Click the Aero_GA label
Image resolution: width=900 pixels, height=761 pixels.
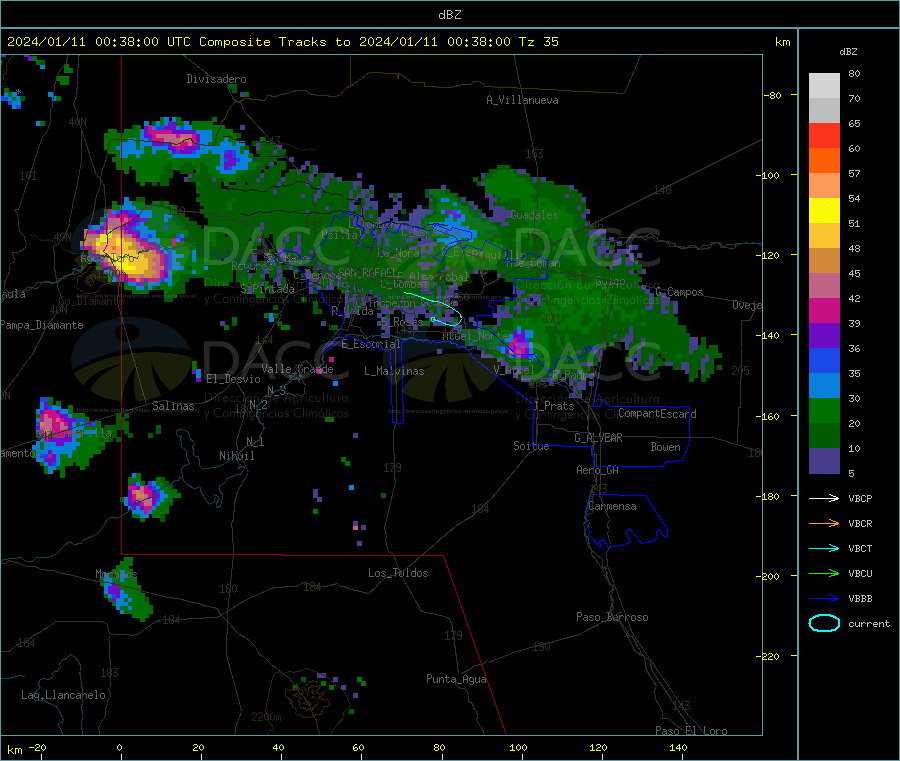(x=597, y=470)
